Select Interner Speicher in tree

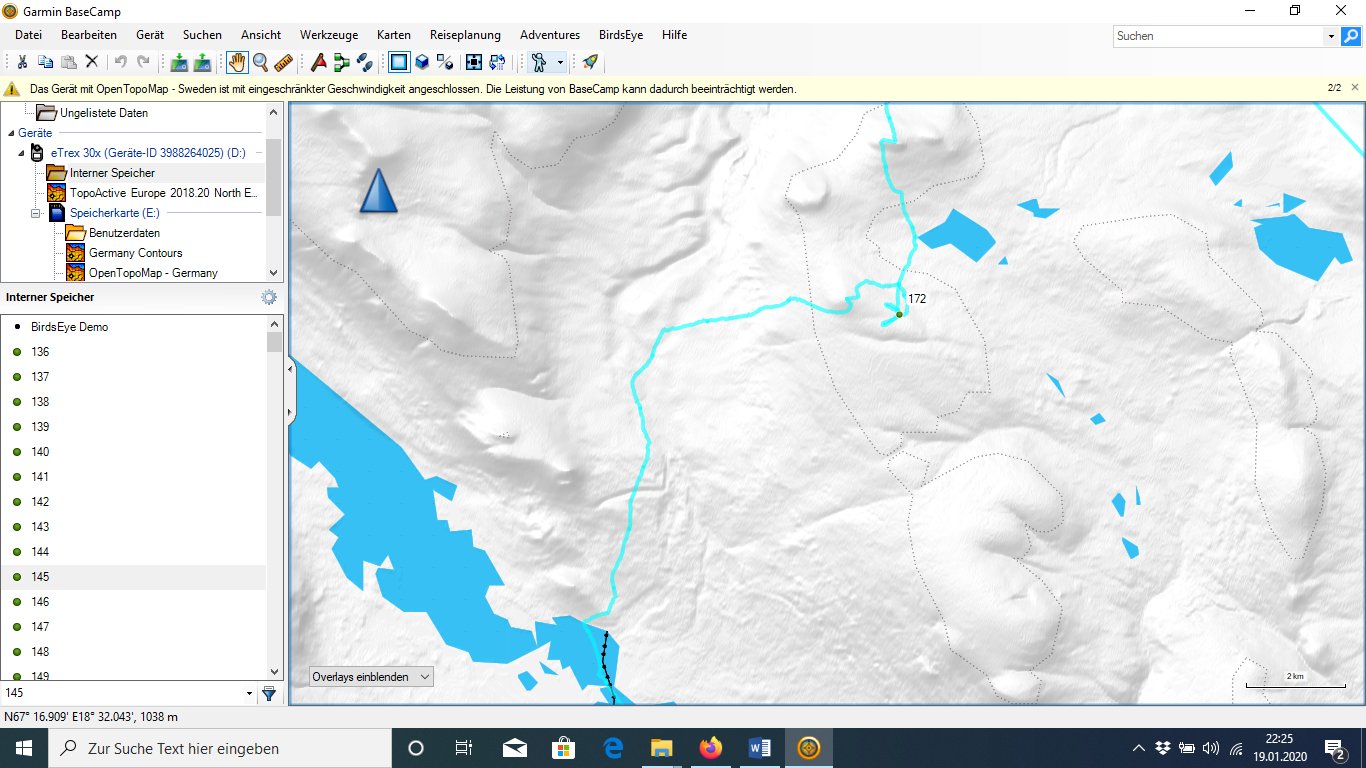coord(112,173)
